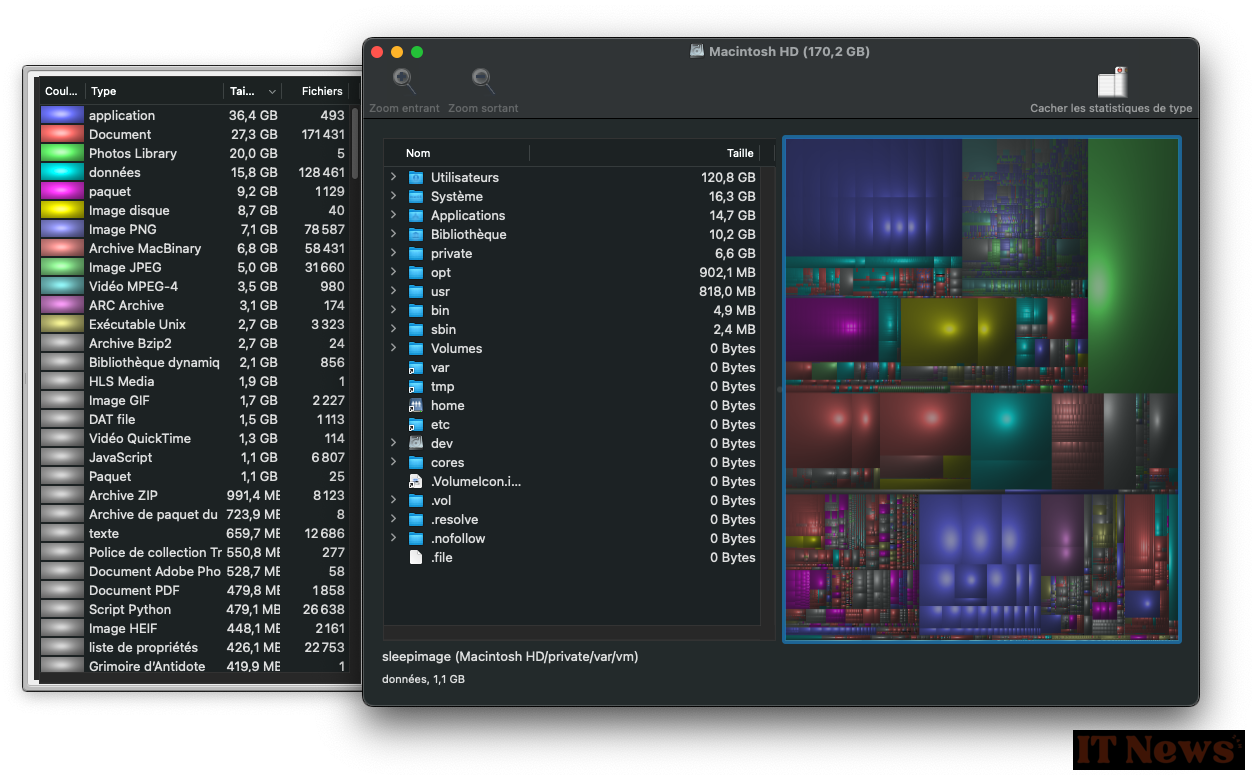Expand the opt folder row
The image size is (1255, 780).
pos(393,272)
